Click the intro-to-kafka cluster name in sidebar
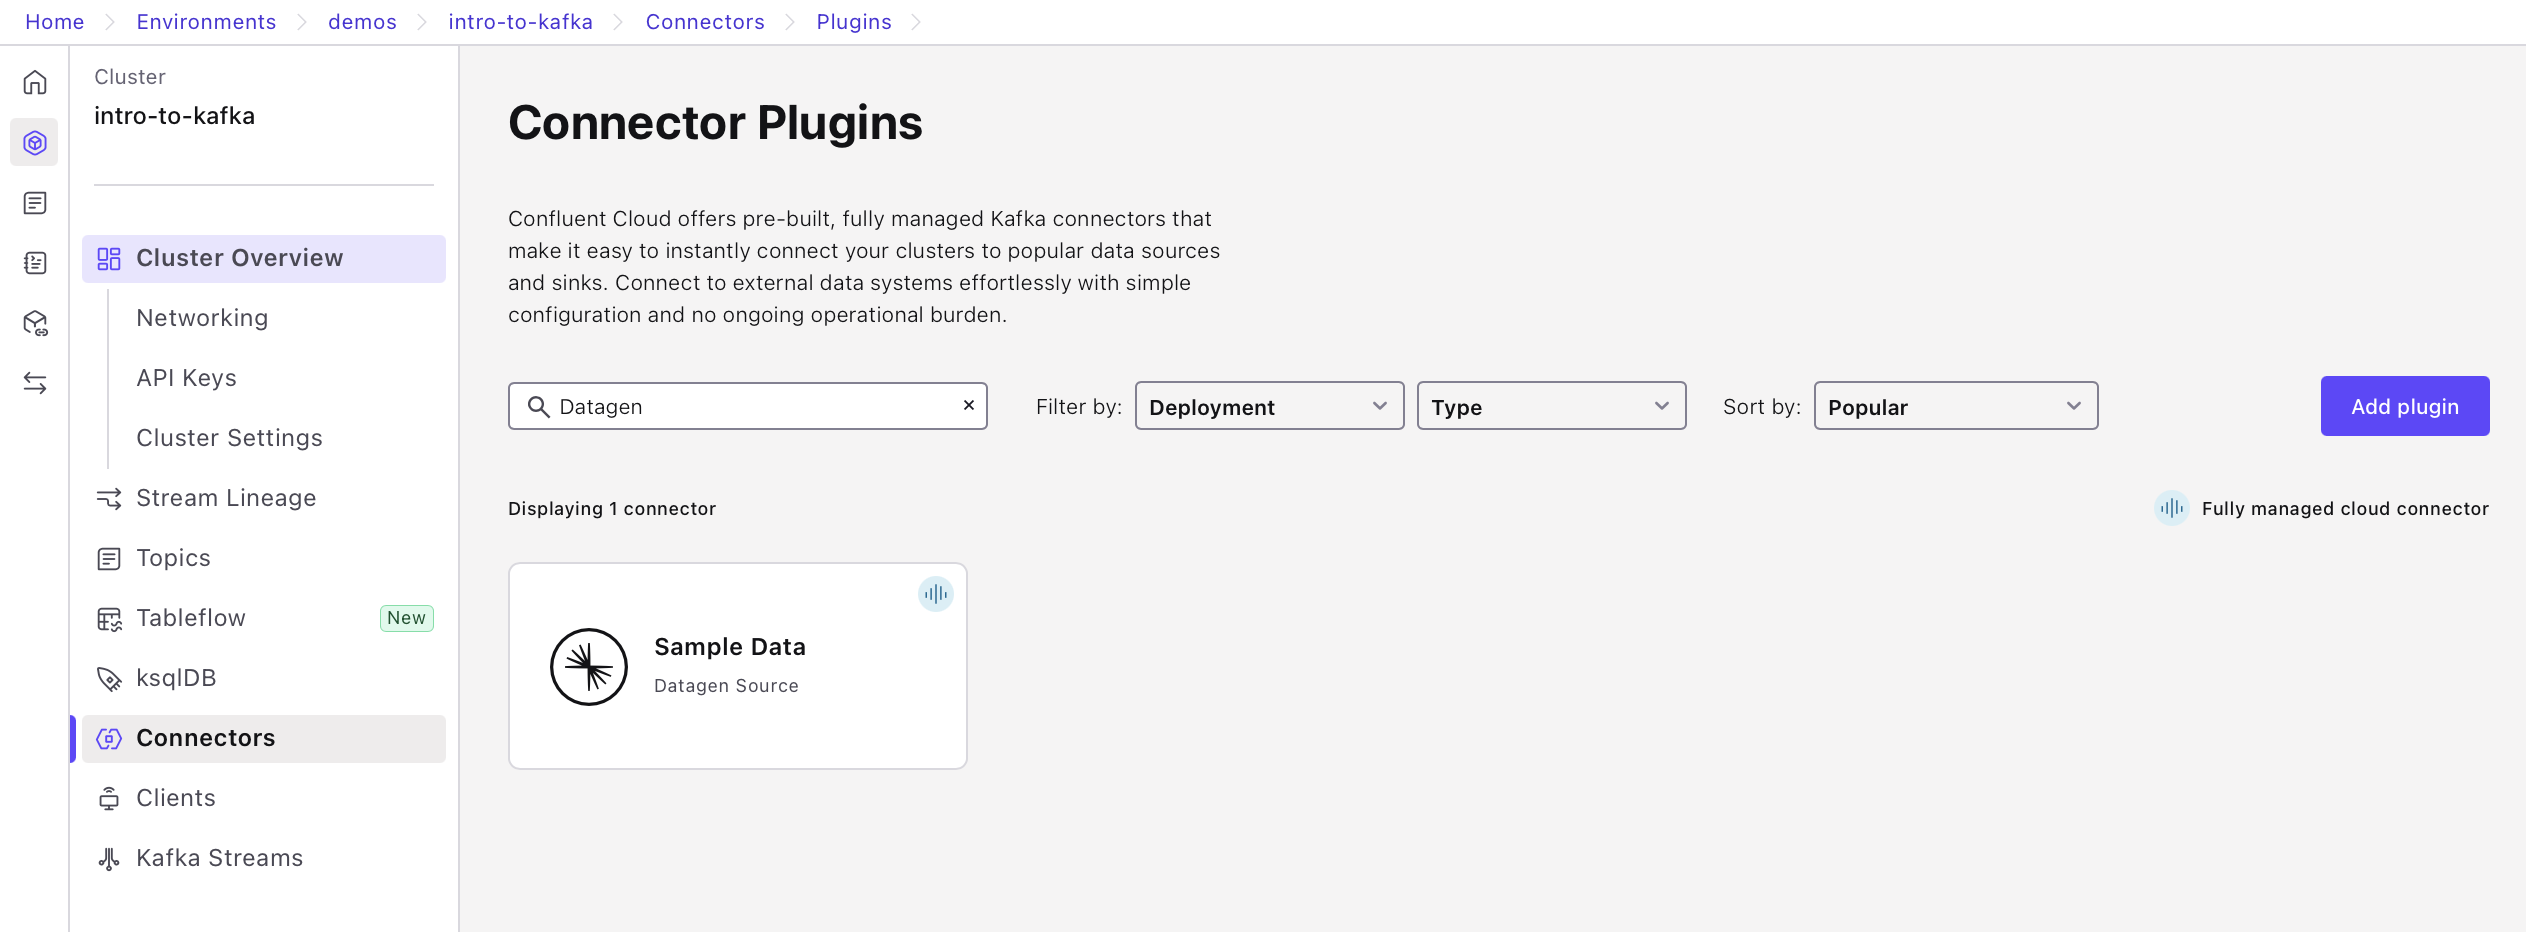Viewport: 2526px width, 932px height. (x=174, y=116)
